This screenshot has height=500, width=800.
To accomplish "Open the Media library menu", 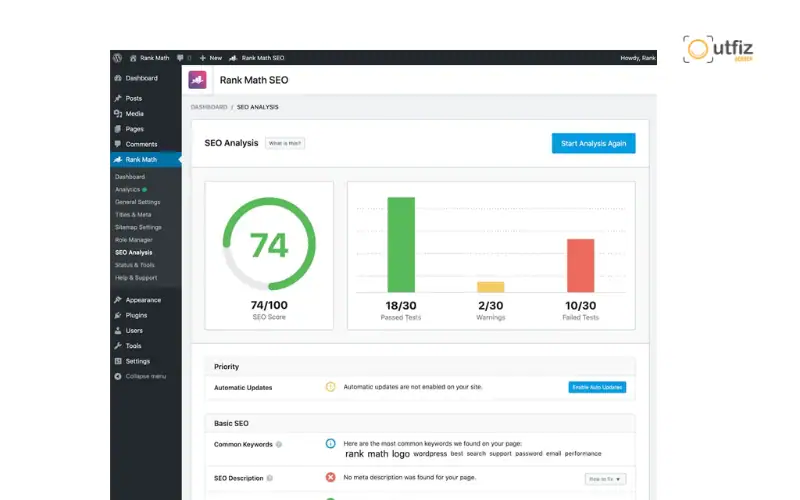I will click(129, 113).
